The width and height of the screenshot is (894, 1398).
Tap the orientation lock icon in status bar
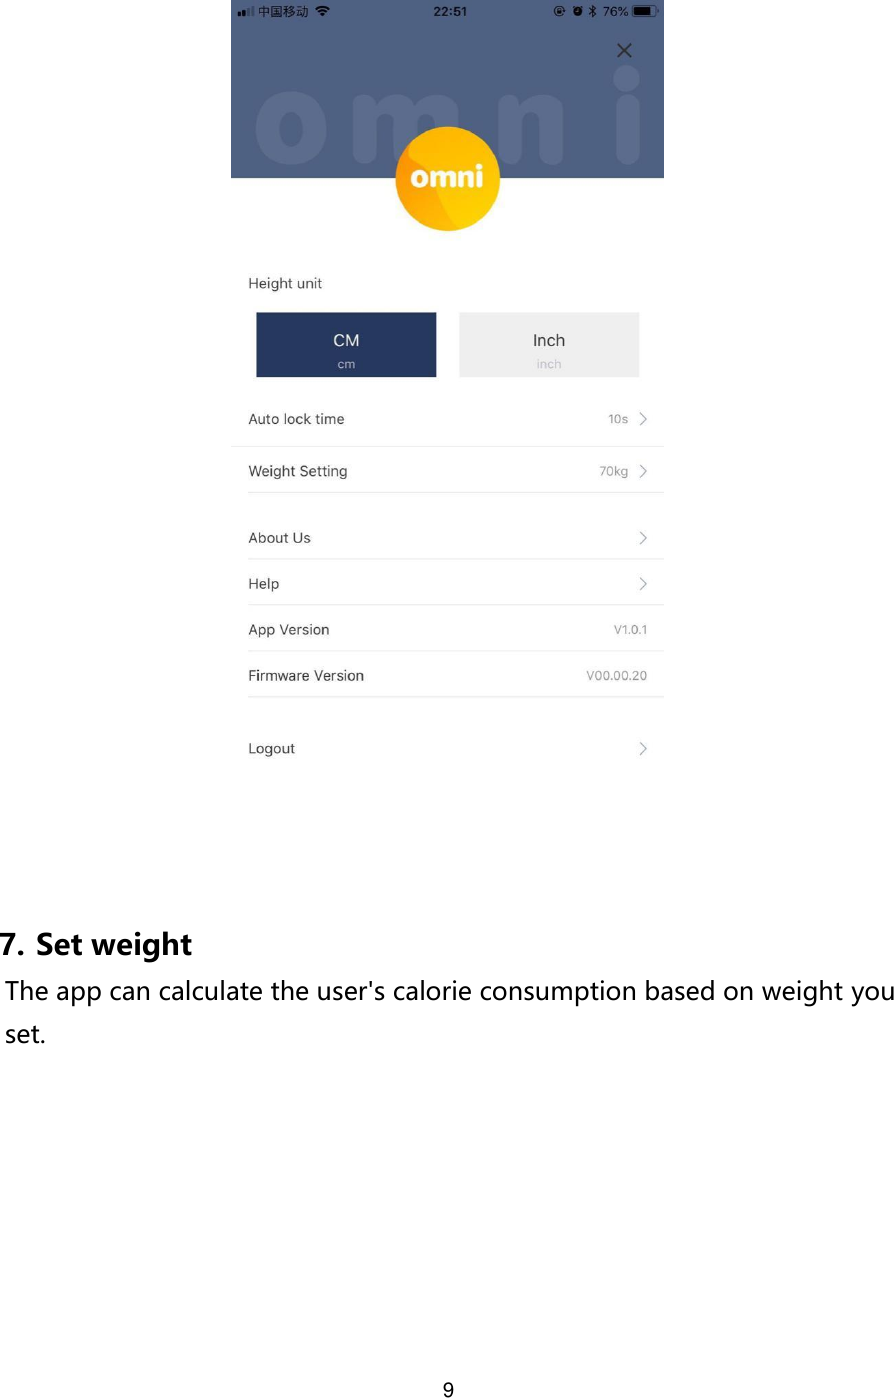point(558,11)
